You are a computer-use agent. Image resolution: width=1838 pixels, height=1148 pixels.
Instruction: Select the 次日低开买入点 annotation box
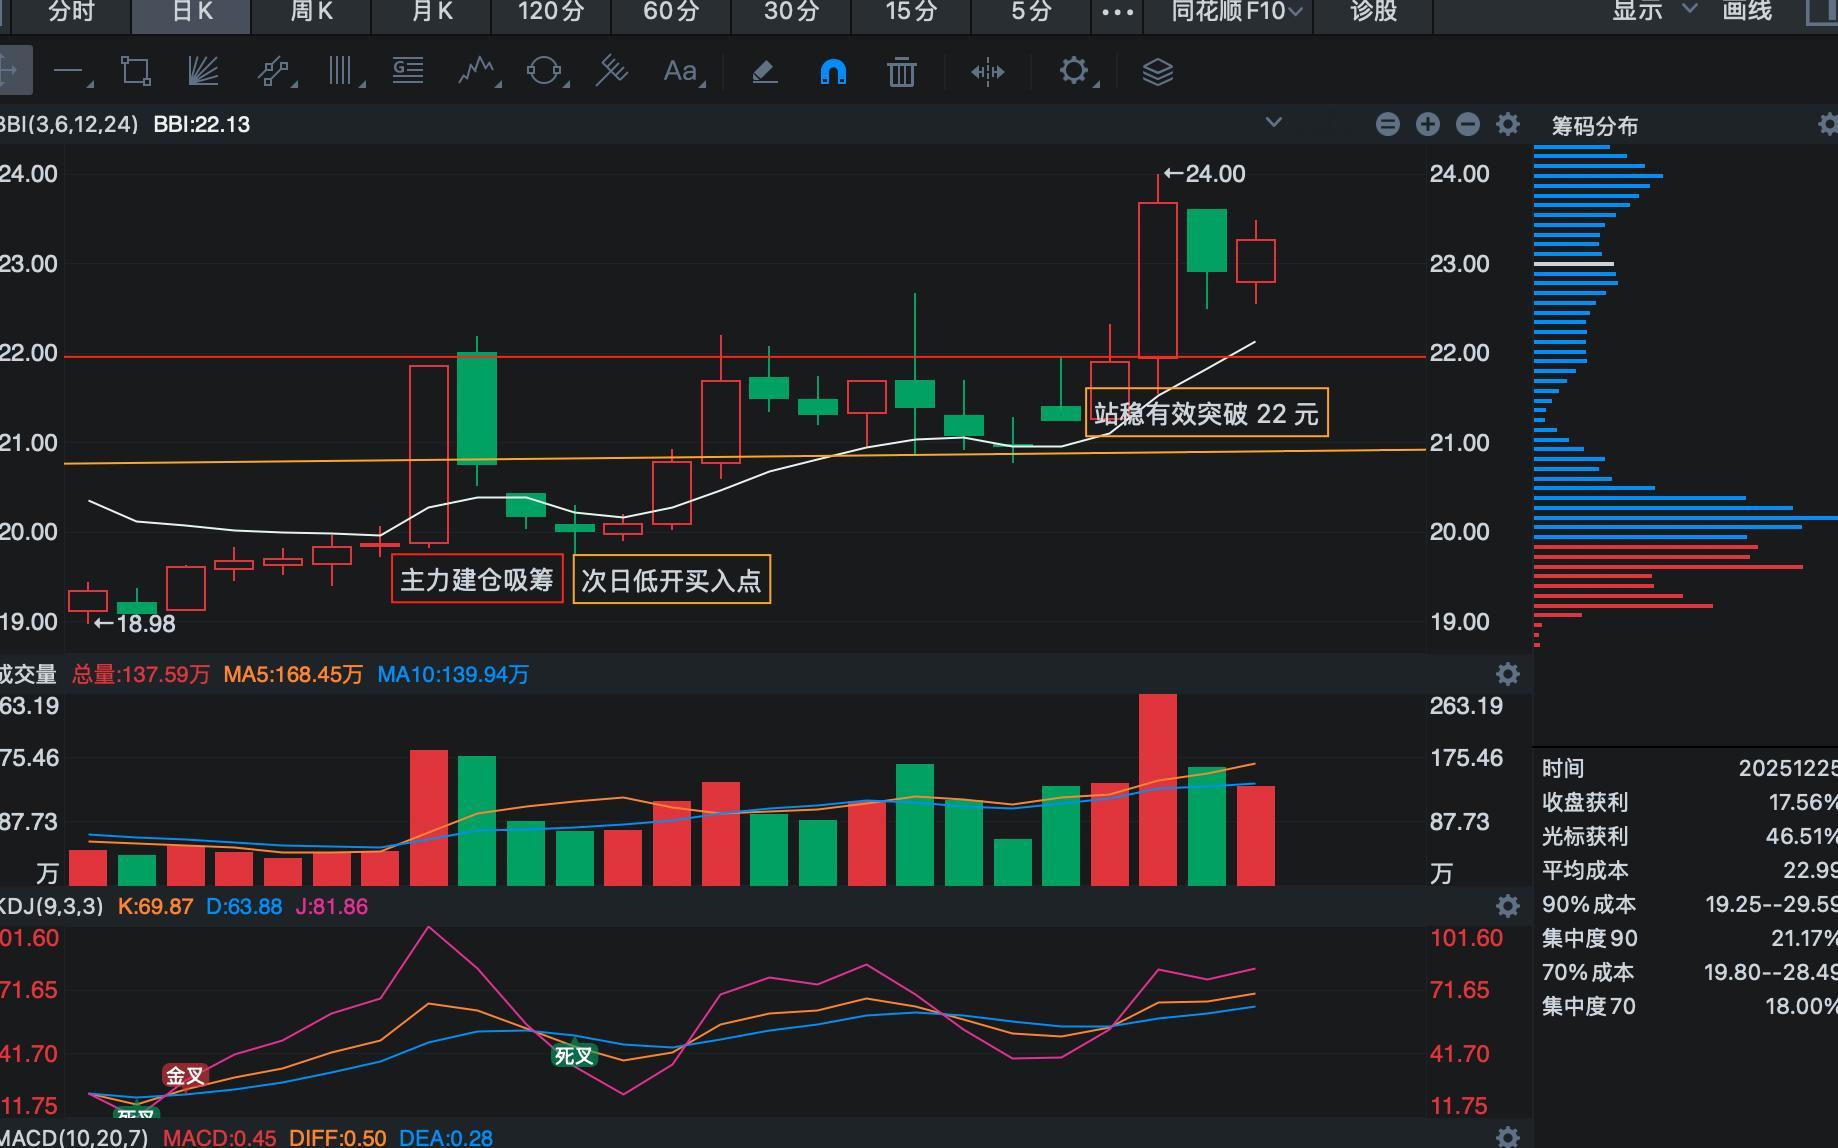(671, 580)
